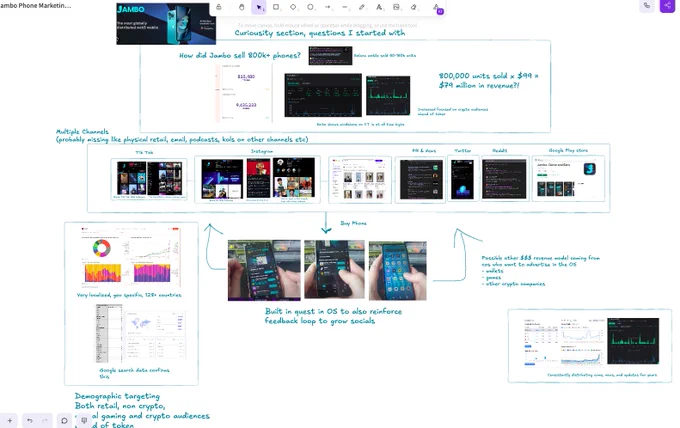
Task: Select the Twitter channel phone screenshot
Action: (x=462, y=179)
